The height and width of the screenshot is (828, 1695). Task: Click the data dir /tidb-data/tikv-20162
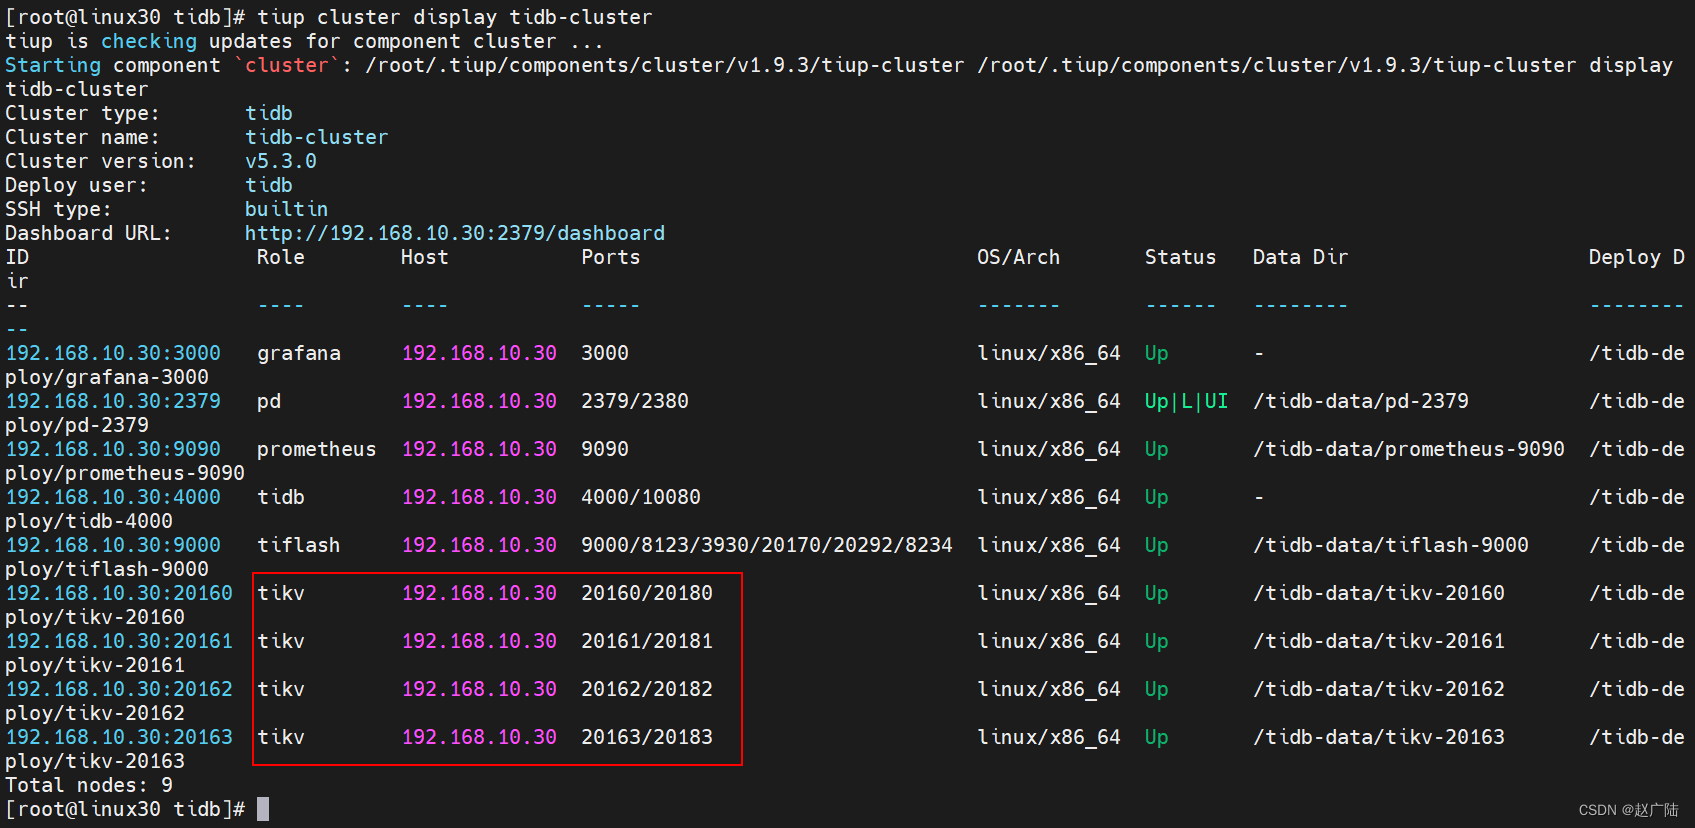(x=1379, y=689)
